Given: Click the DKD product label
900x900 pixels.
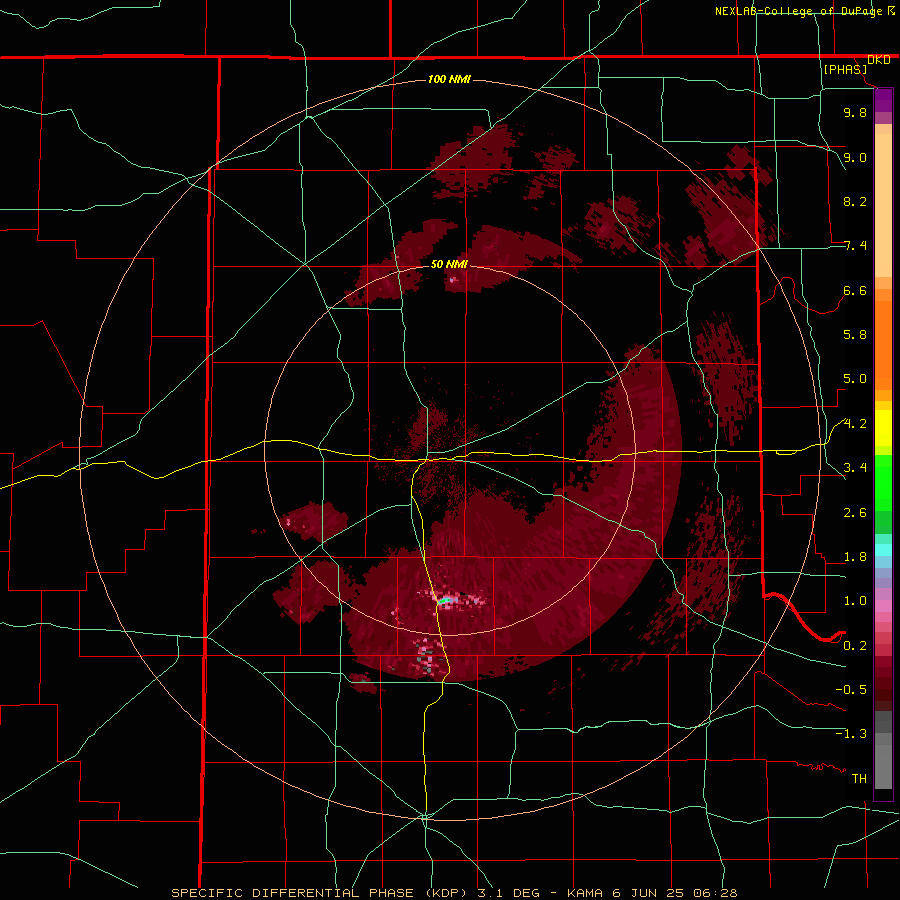Looking at the screenshot, I should [x=879, y=60].
